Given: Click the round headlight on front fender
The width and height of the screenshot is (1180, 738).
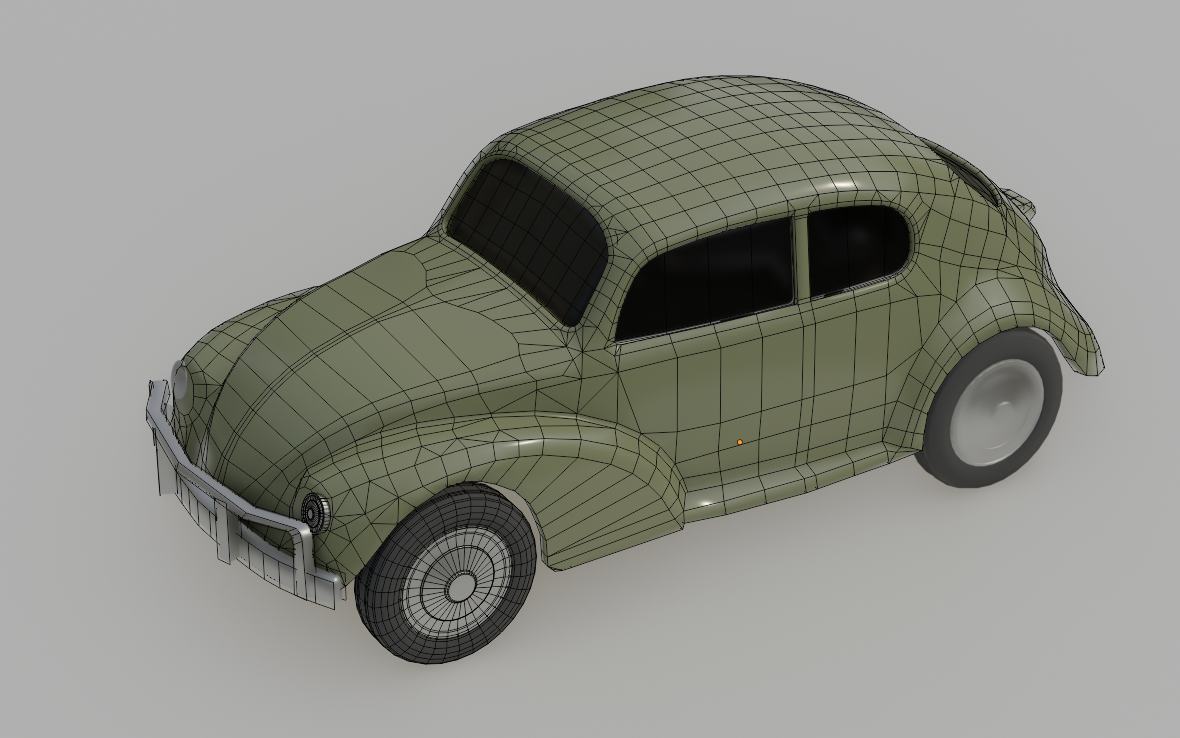Looking at the screenshot, I should point(314,511).
